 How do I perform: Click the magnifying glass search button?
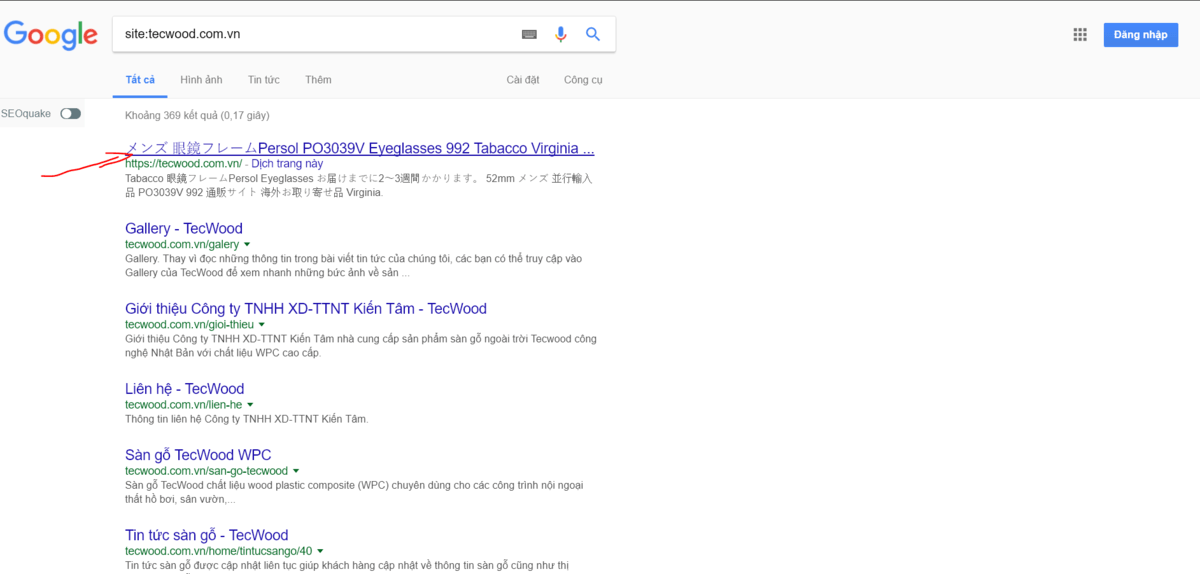tap(593, 34)
